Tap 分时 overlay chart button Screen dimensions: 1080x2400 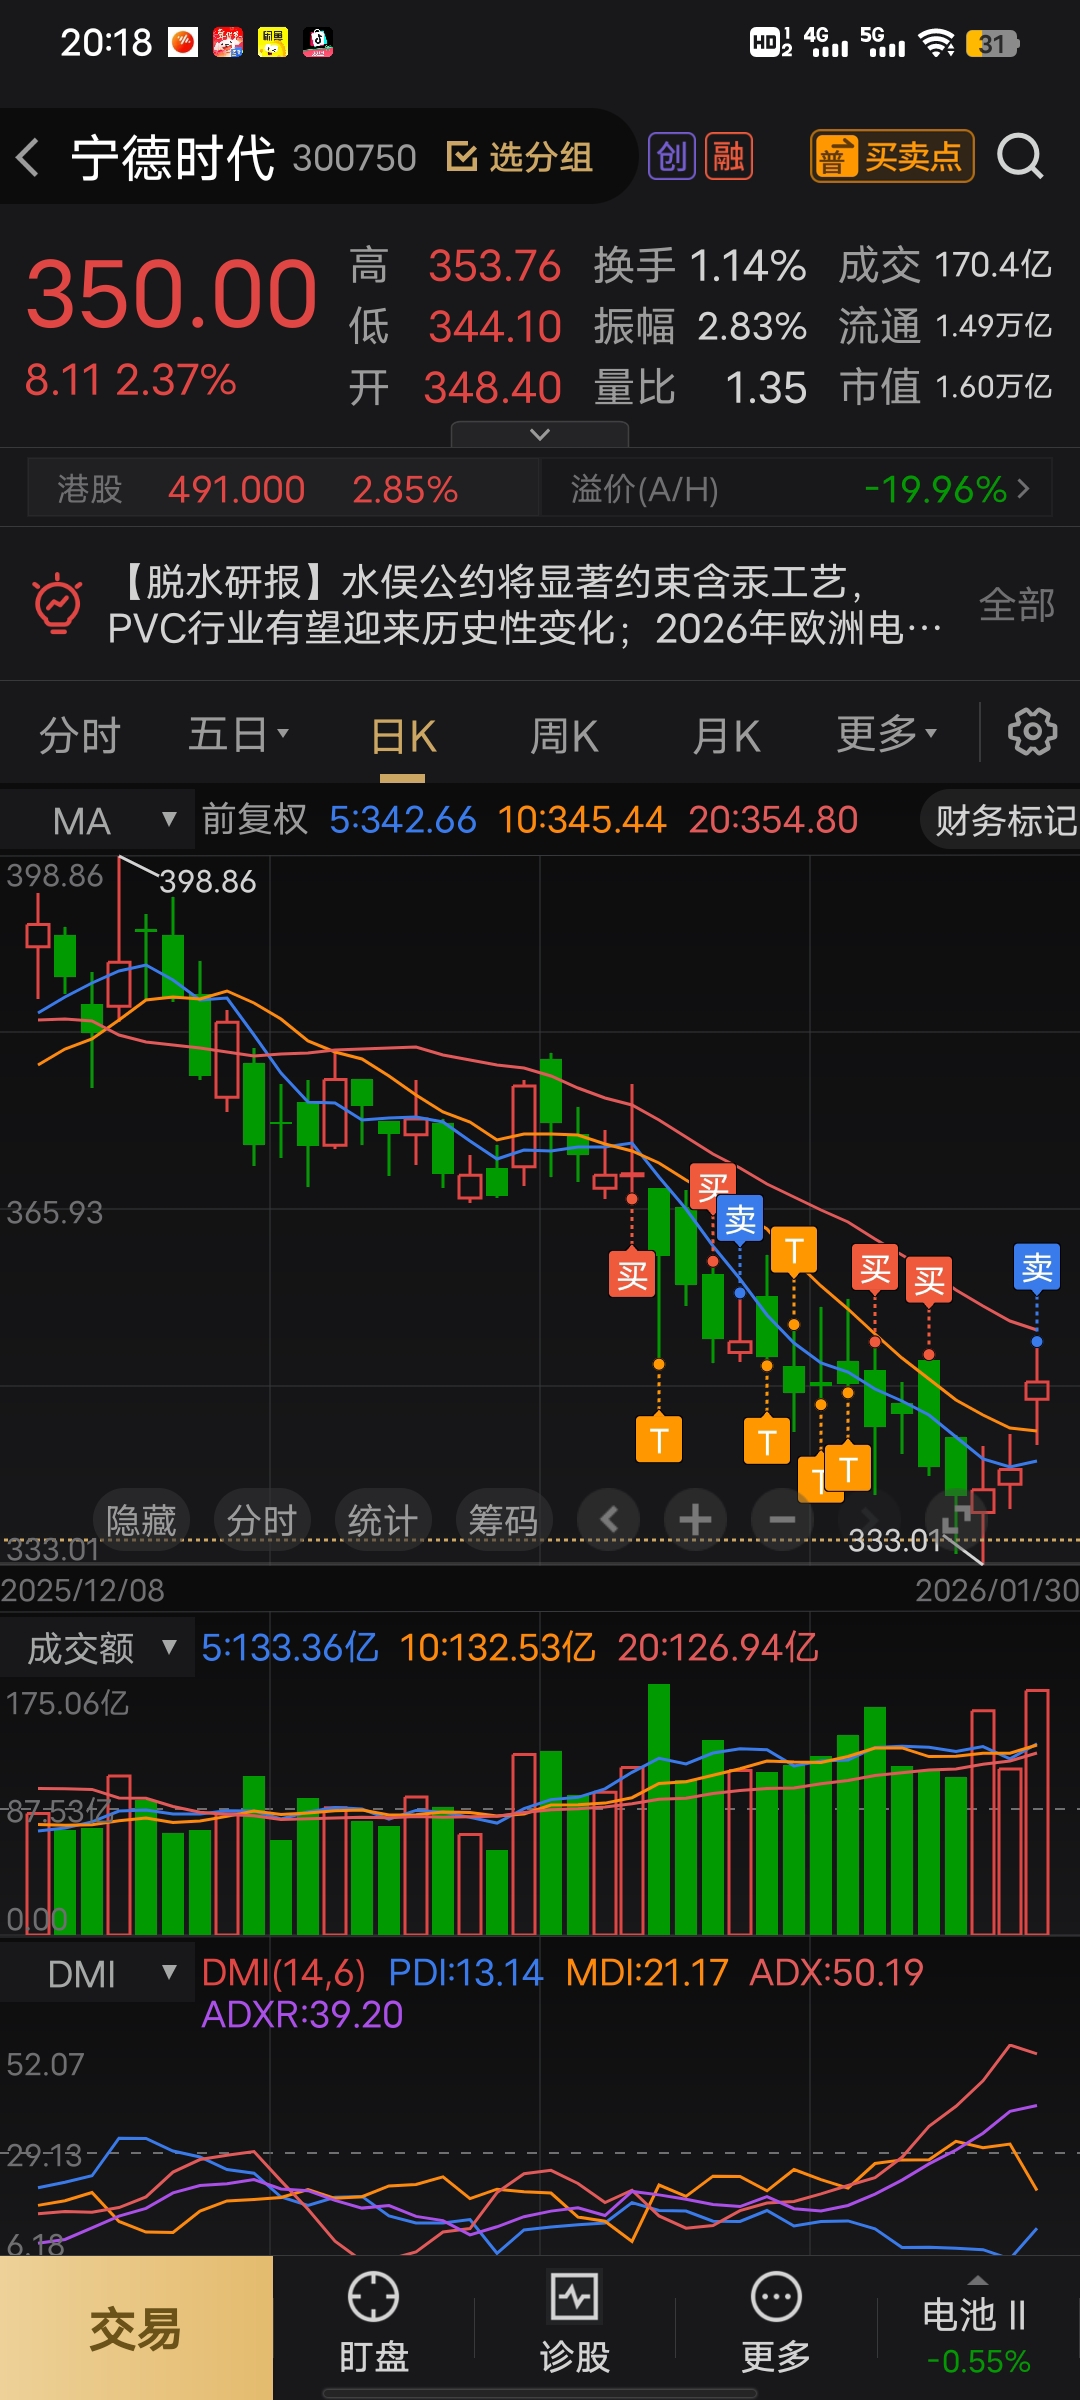click(x=262, y=1520)
